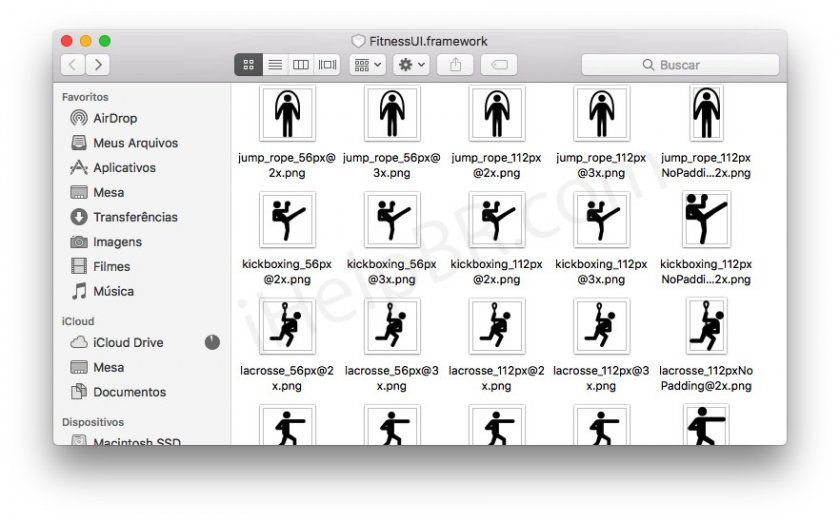Image resolution: width=840 pixels, height=521 pixels.
Task: Go back with the left arrow
Action: click(73, 65)
